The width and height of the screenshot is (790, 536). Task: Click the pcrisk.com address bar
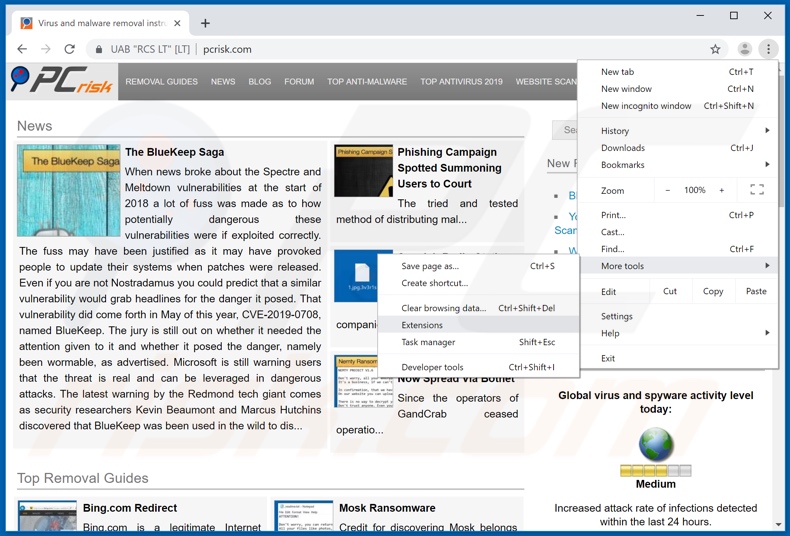pos(400,49)
